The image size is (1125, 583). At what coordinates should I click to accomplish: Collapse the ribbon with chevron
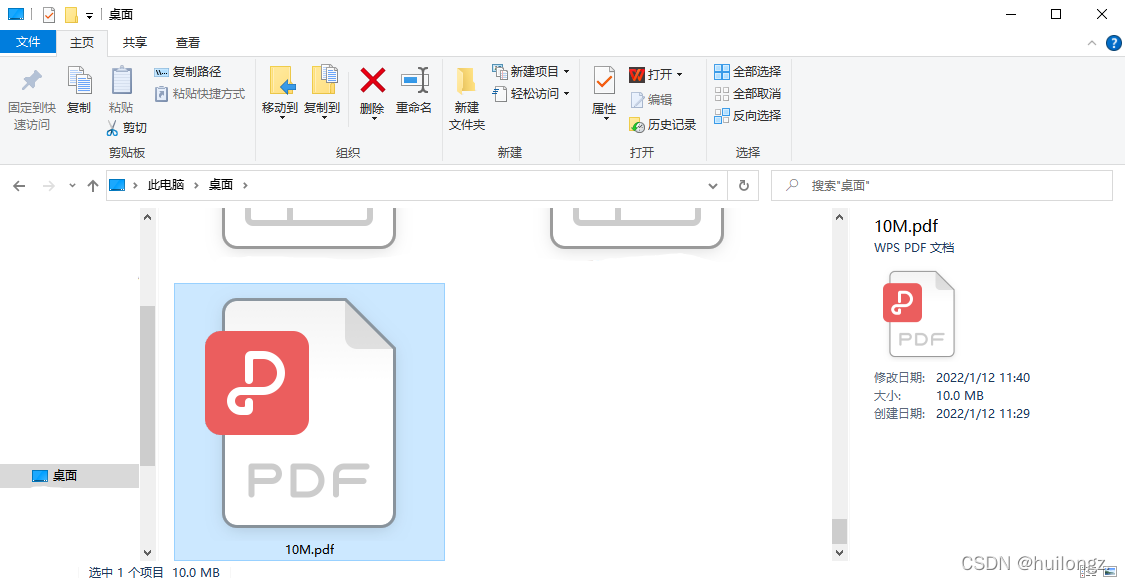click(1091, 43)
